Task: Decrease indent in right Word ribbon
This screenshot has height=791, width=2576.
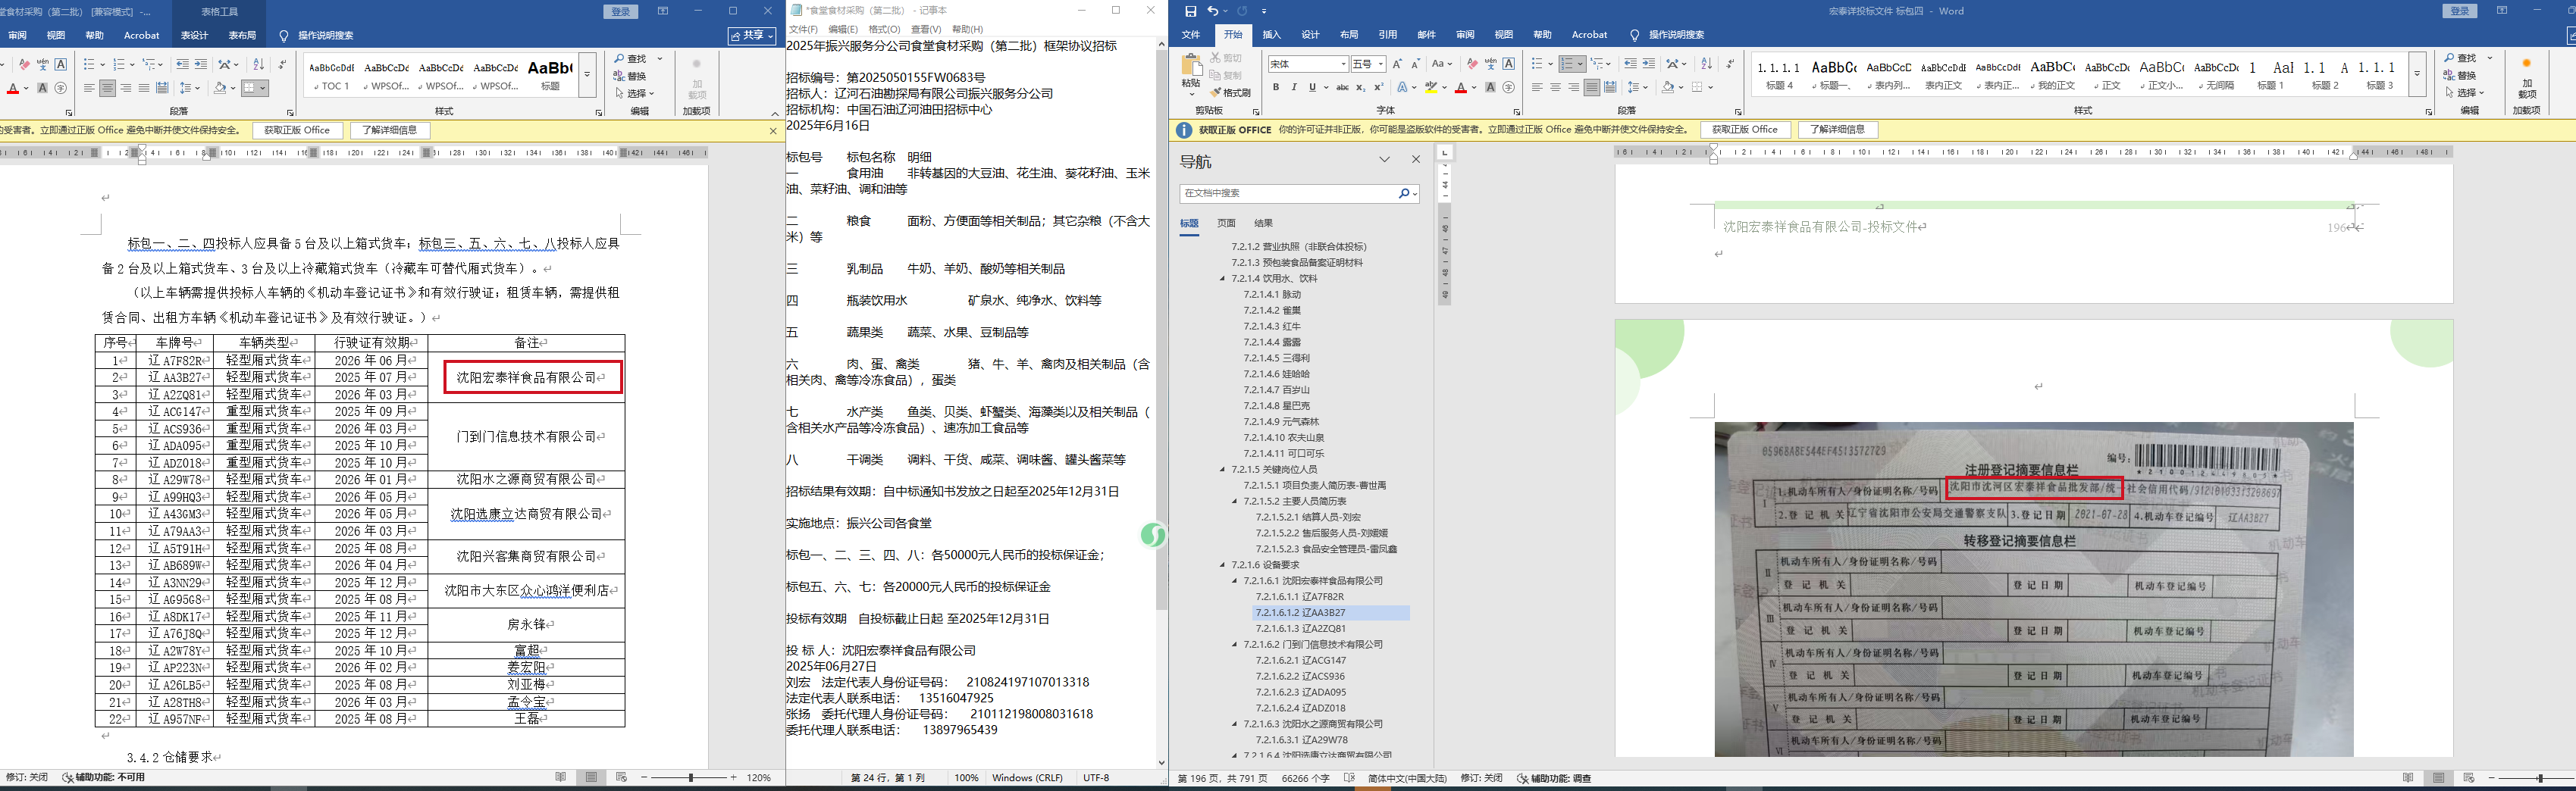Action: [1630, 64]
